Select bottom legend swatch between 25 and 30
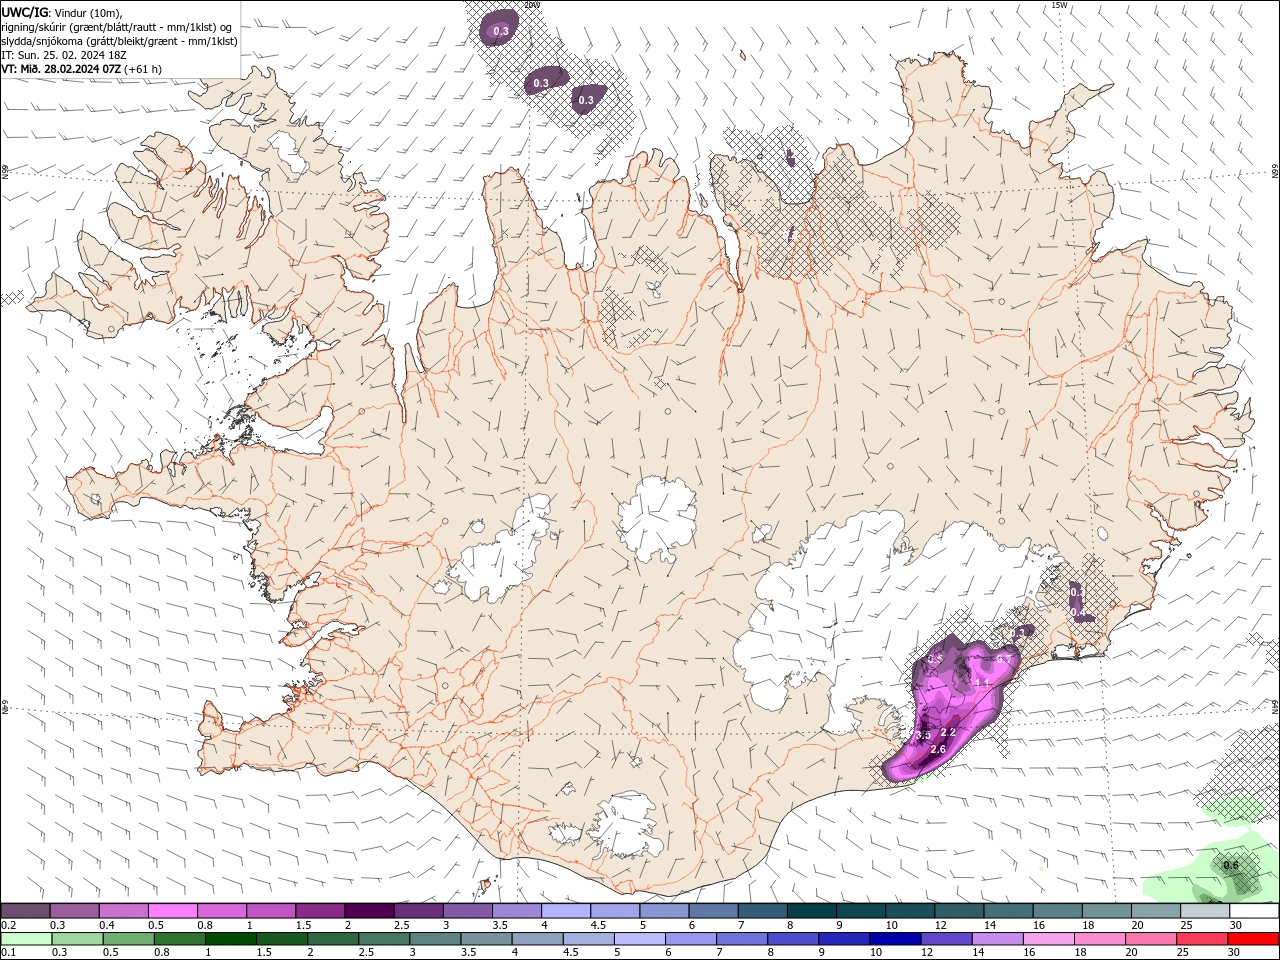 coord(1203,939)
